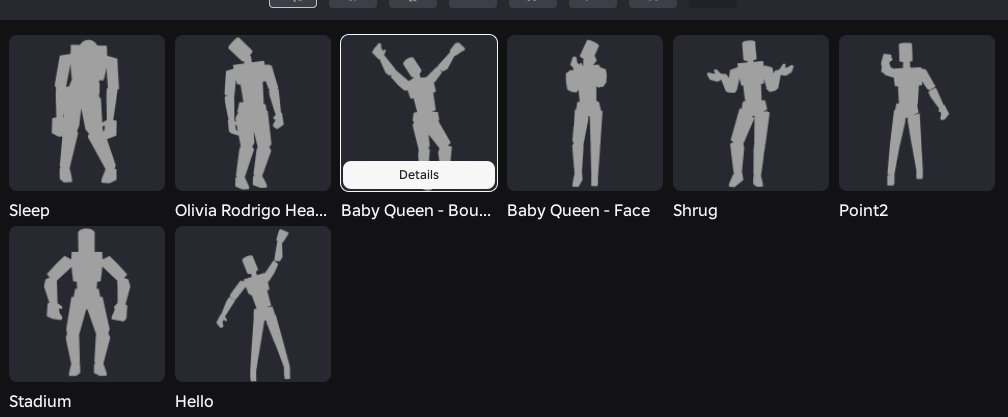1008x417 pixels.
Task: Click the 'Hello' name label
Action: [194, 402]
